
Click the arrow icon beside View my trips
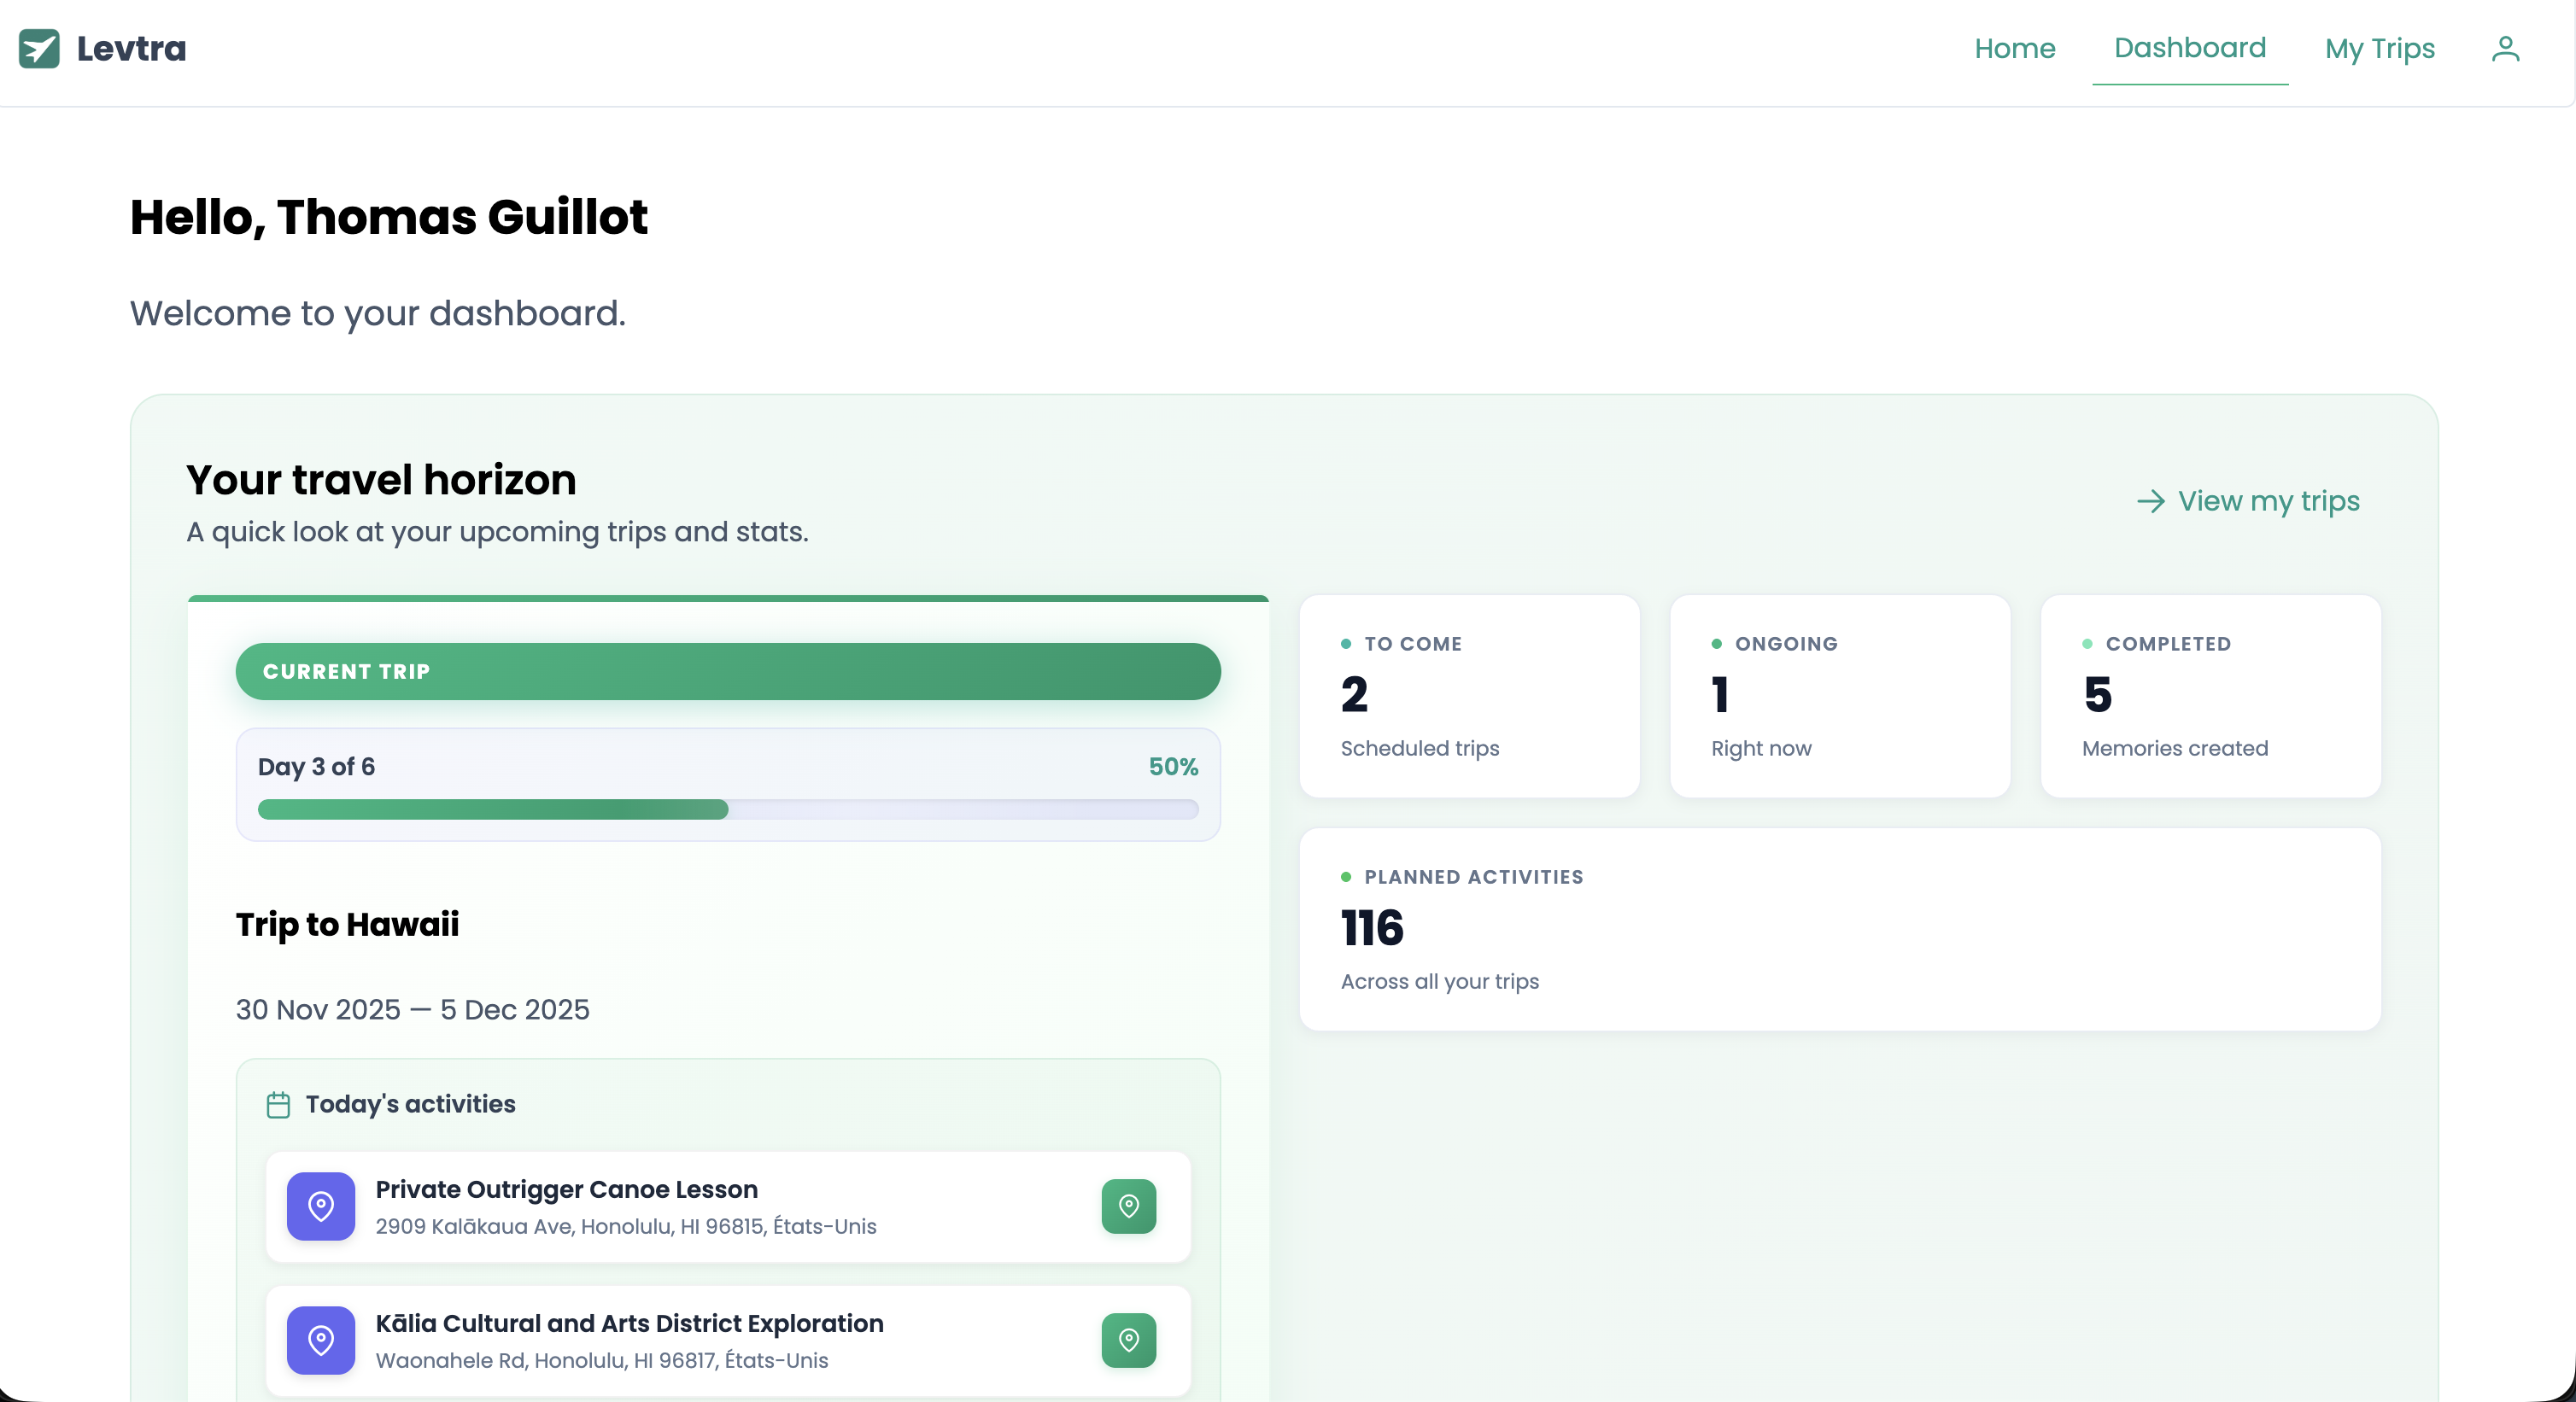coord(2150,503)
